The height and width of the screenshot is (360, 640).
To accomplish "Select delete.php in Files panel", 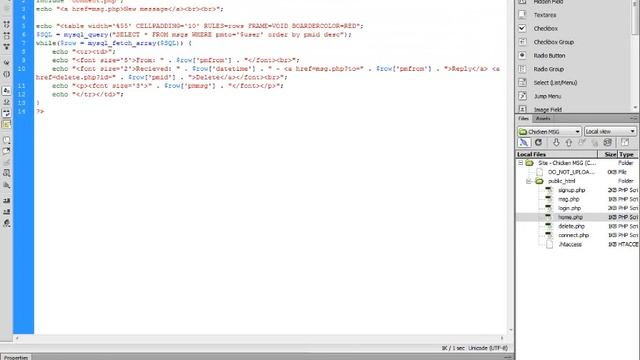I will point(571,226).
